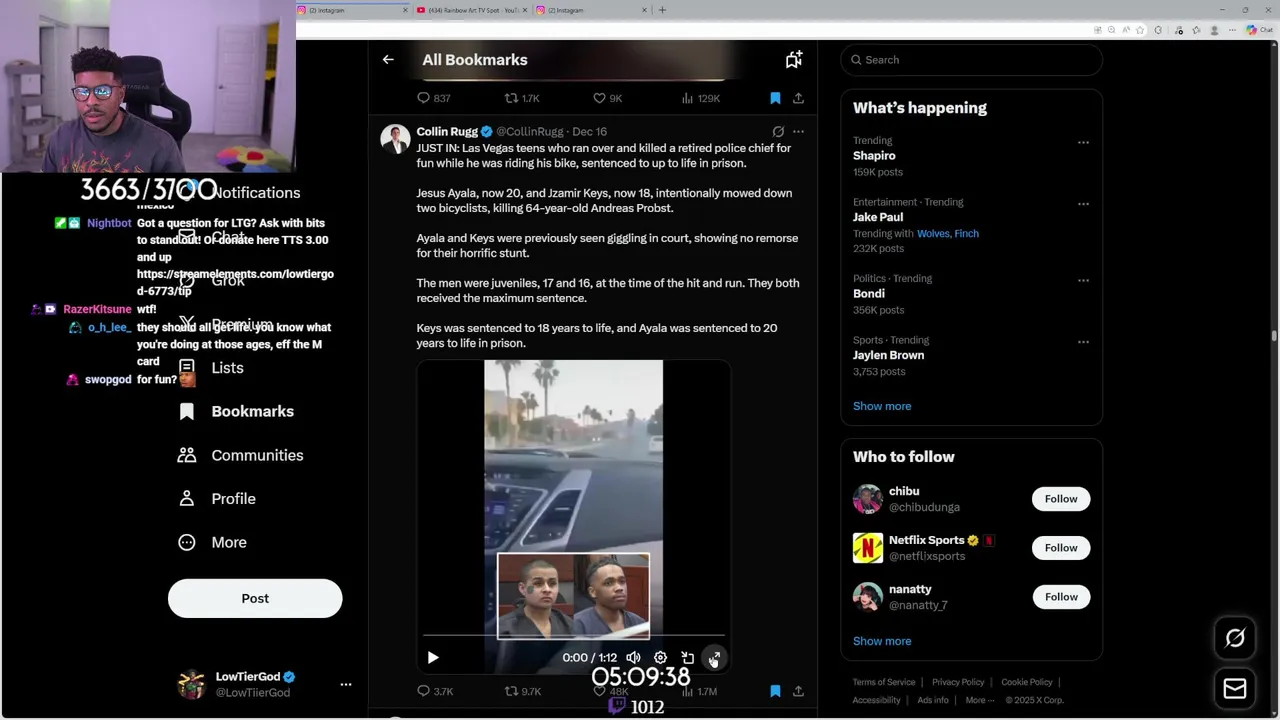Screen dimensions: 1280x720
Task: Open more options for Shapiro trend
Action: [x=1083, y=143]
